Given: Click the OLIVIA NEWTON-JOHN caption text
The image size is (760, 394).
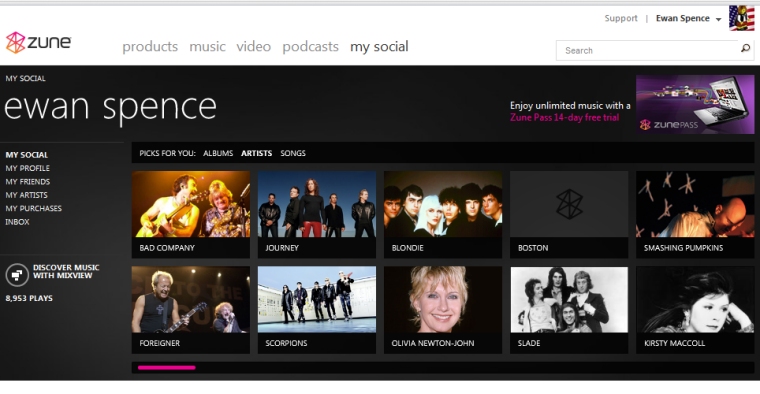Looking at the screenshot, I should coord(433,343).
